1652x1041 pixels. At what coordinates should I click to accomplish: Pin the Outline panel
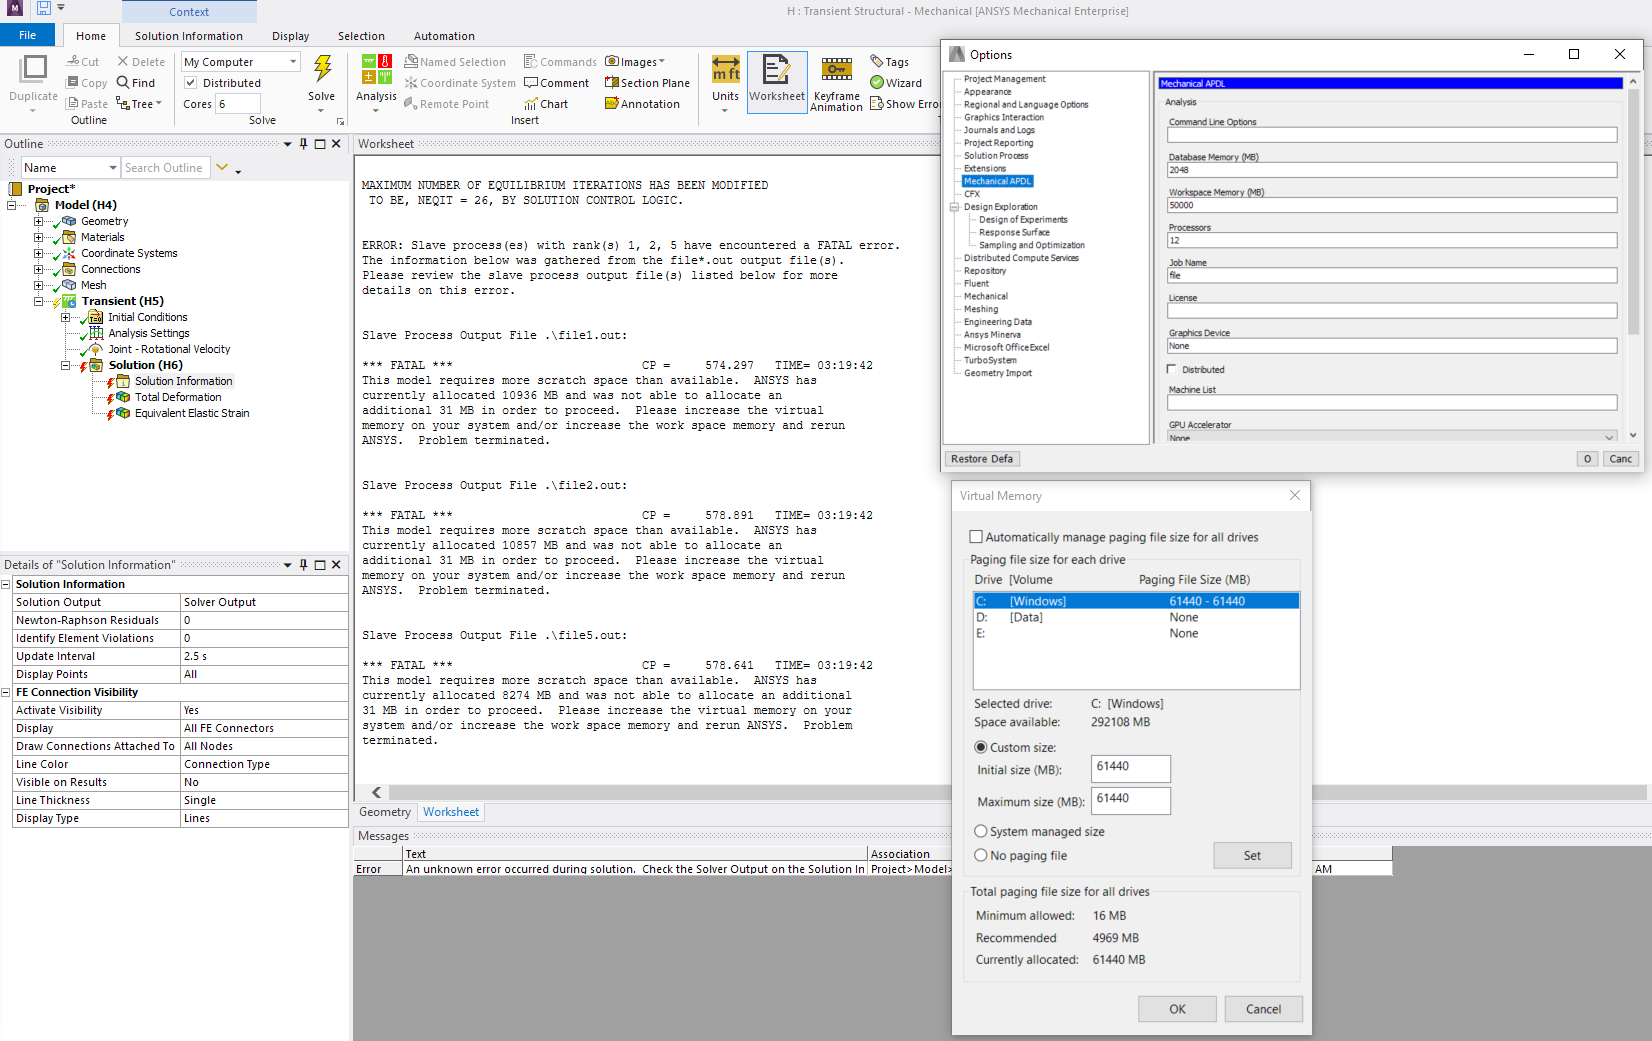[304, 144]
